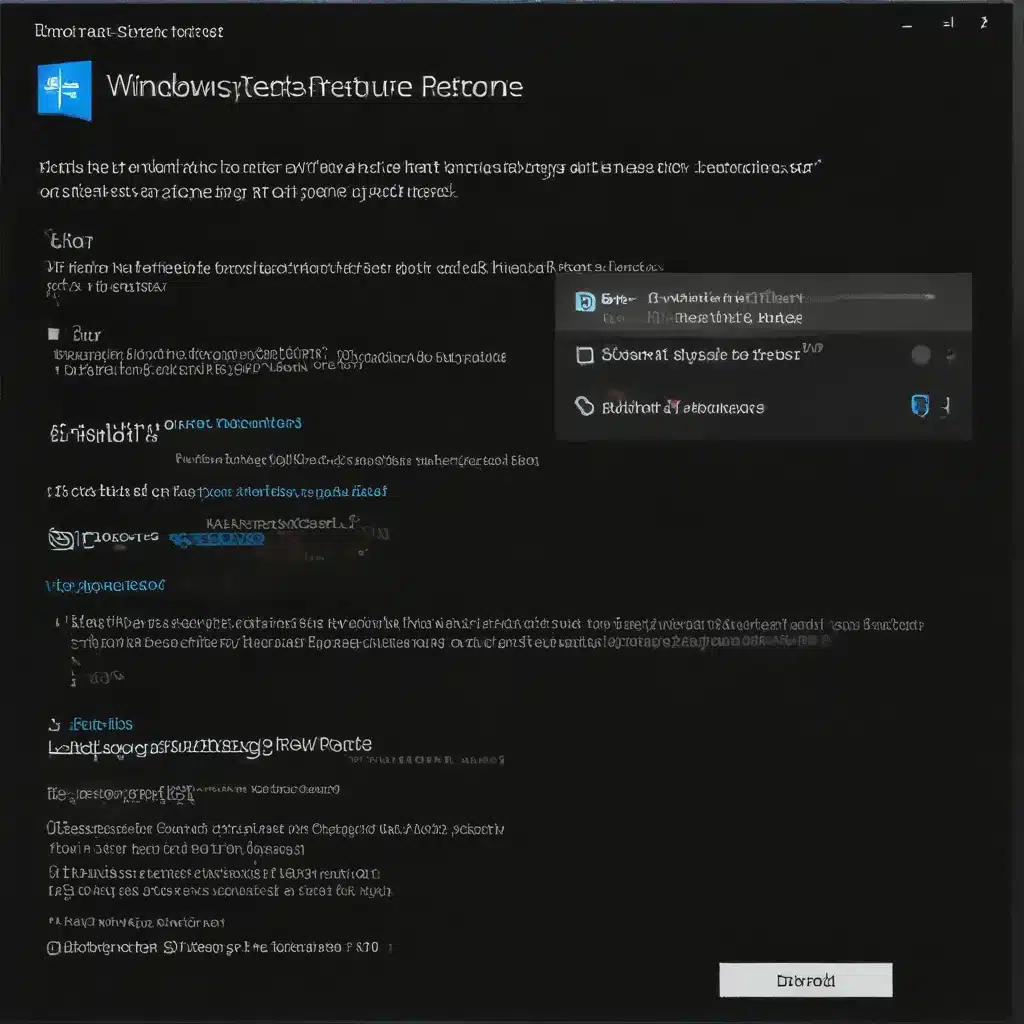The height and width of the screenshot is (1024, 1024).
Task: Close the window from the title bar
Action: tap(984, 23)
